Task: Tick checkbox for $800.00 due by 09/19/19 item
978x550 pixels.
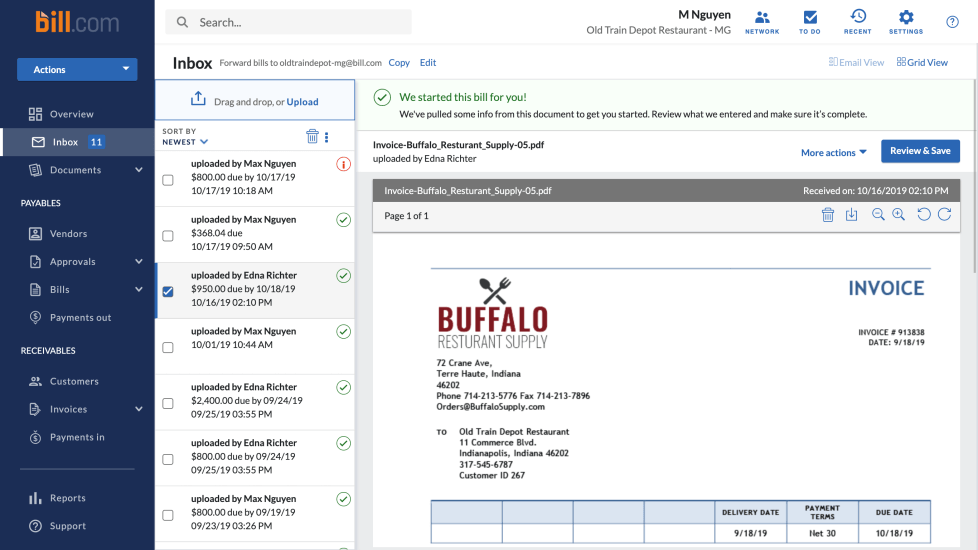Action: pyautogui.click(x=168, y=515)
